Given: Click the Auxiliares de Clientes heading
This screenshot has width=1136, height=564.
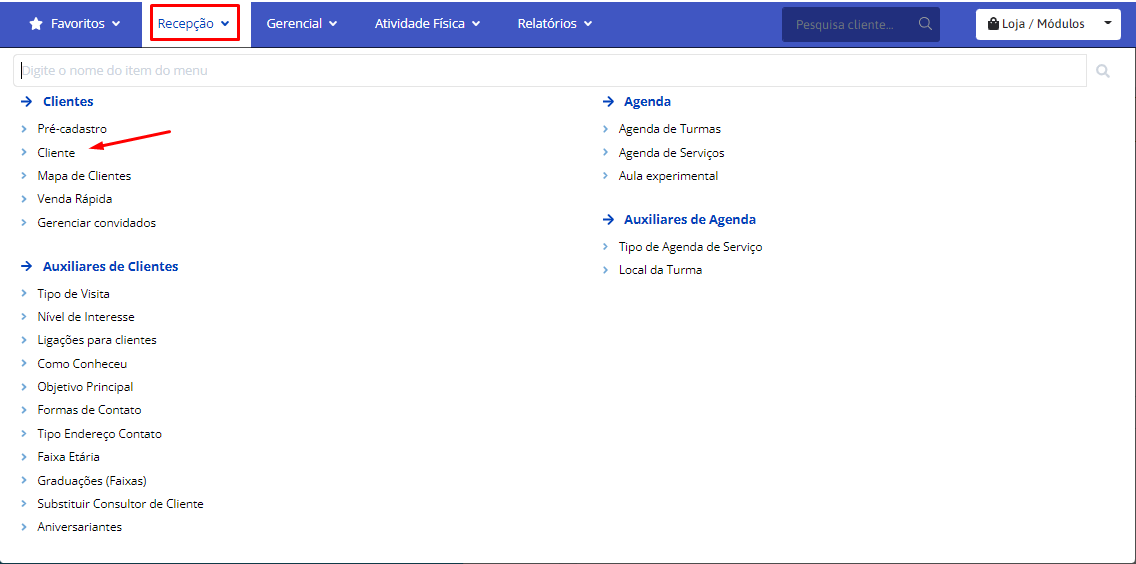Looking at the screenshot, I should click(x=110, y=267).
